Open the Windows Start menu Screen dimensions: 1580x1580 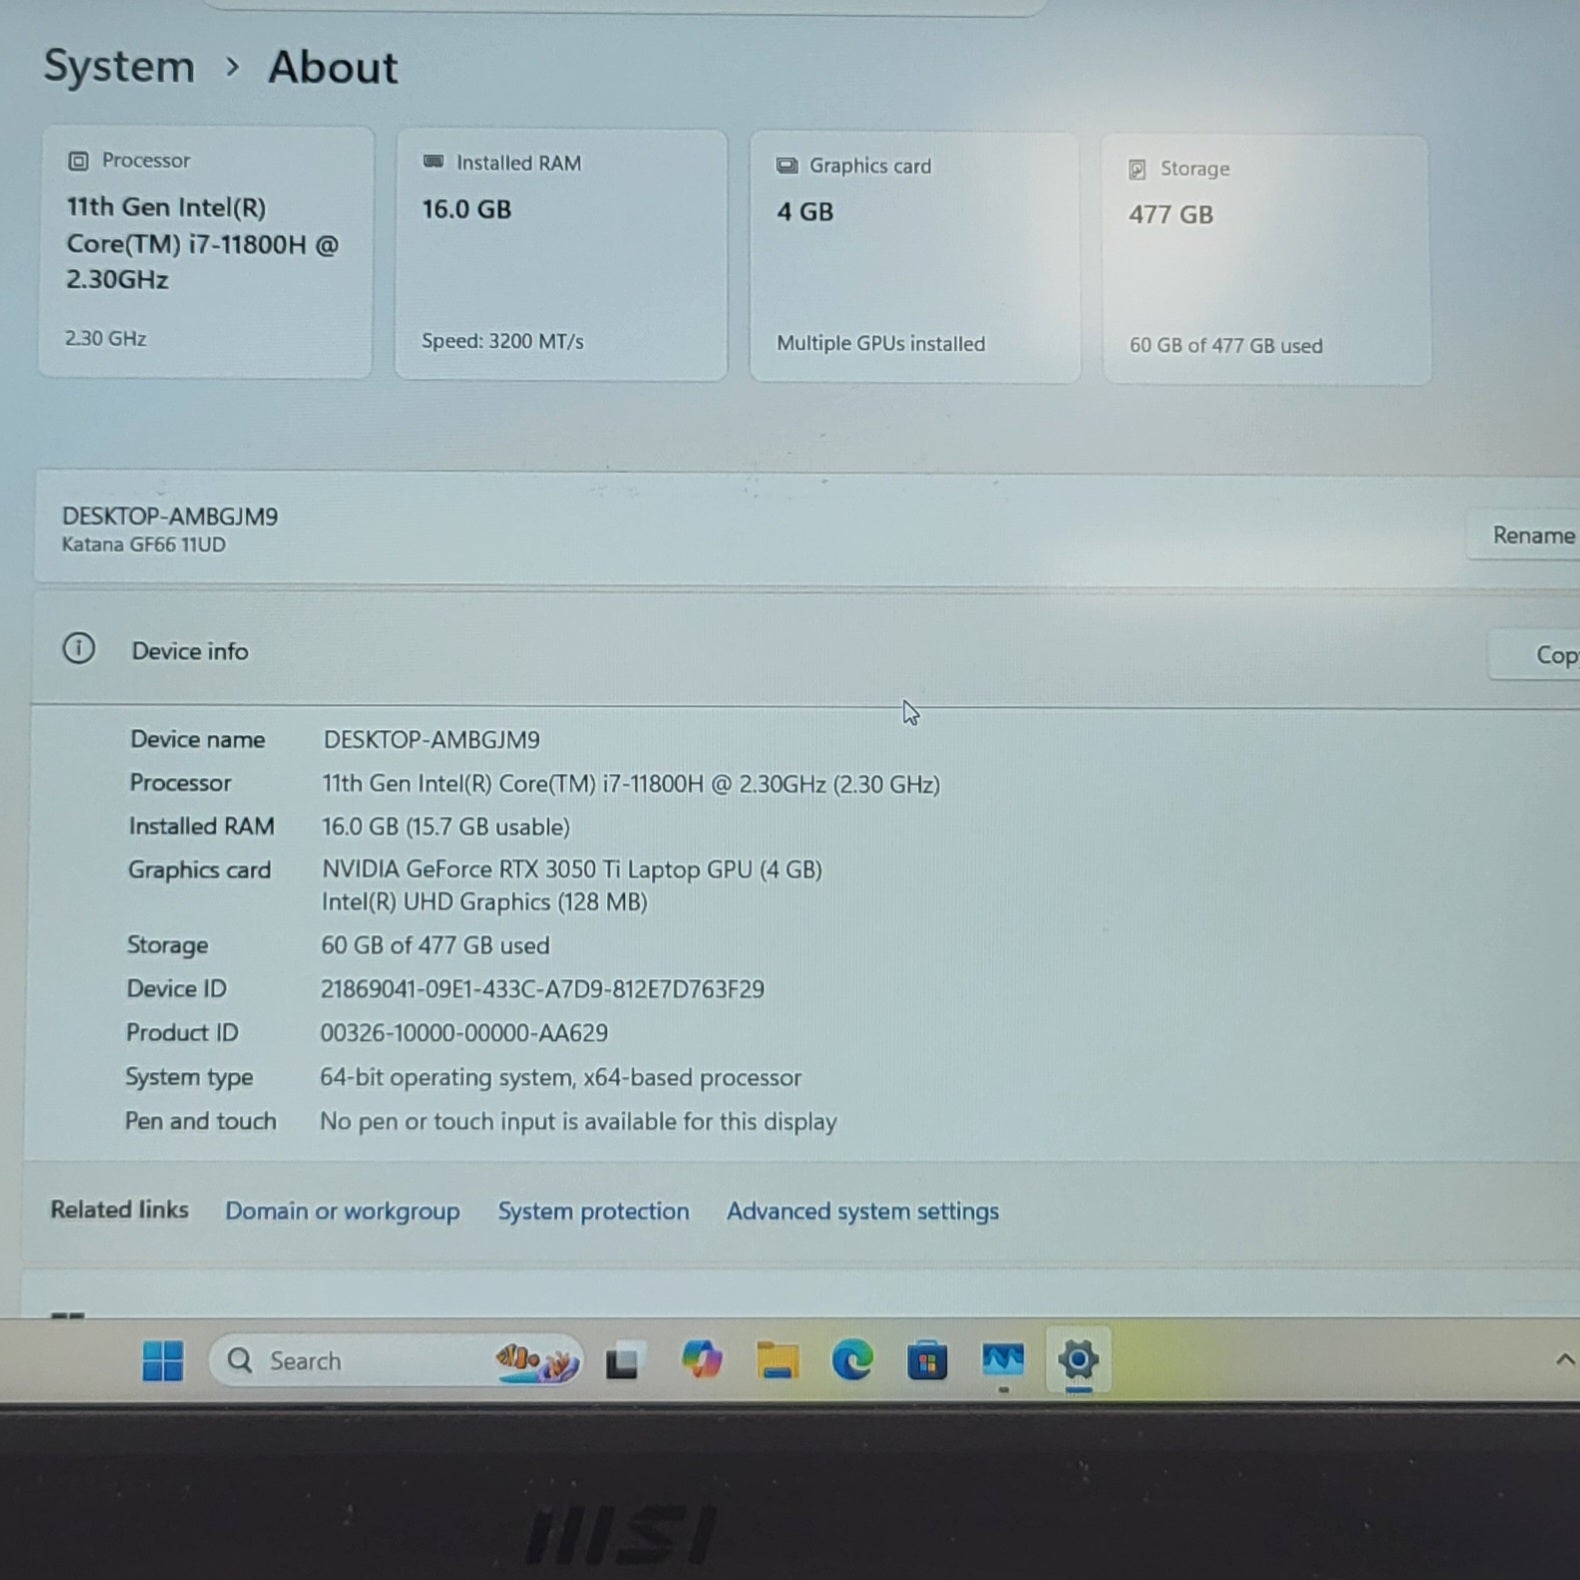click(163, 1361)
